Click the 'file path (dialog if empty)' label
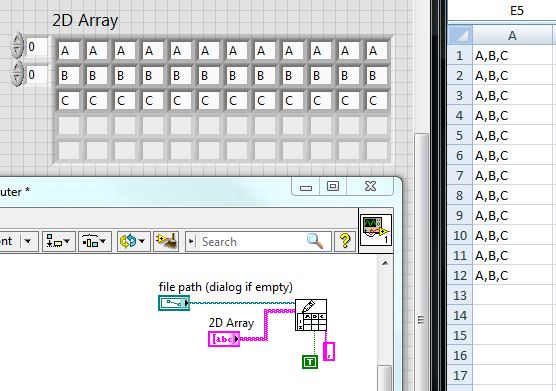Screen dimensions: 556x391 226,287
